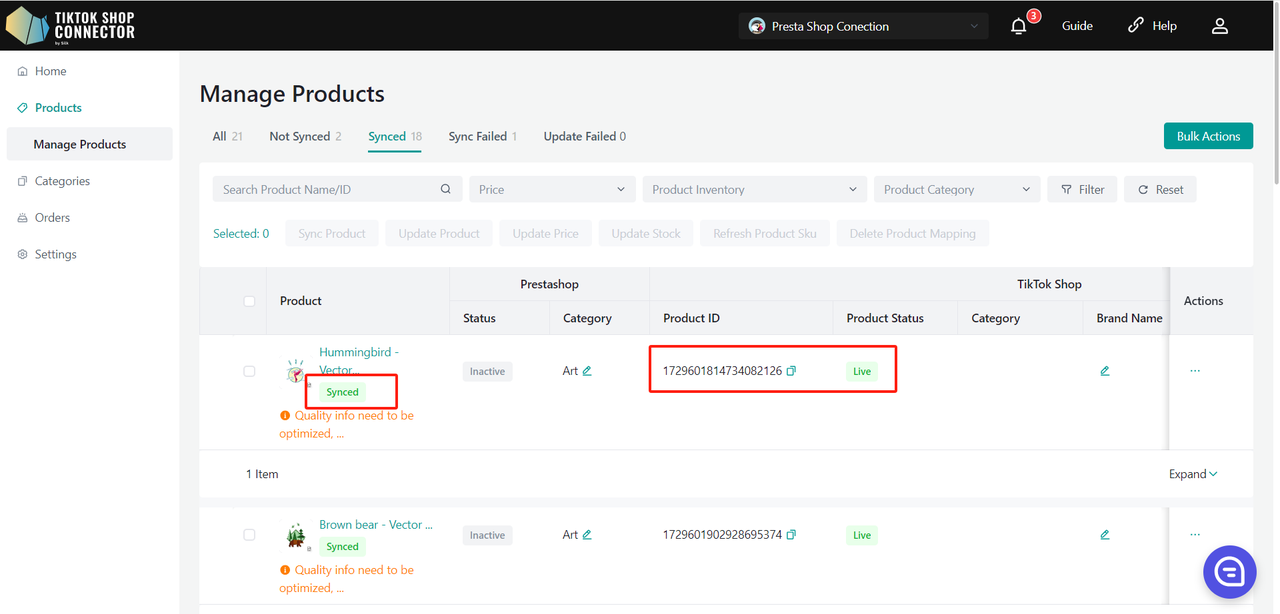Click the Brown bear quality info warning icon
The height and width of the screenshot is (614, 1280).
click(x=285, y=570)
